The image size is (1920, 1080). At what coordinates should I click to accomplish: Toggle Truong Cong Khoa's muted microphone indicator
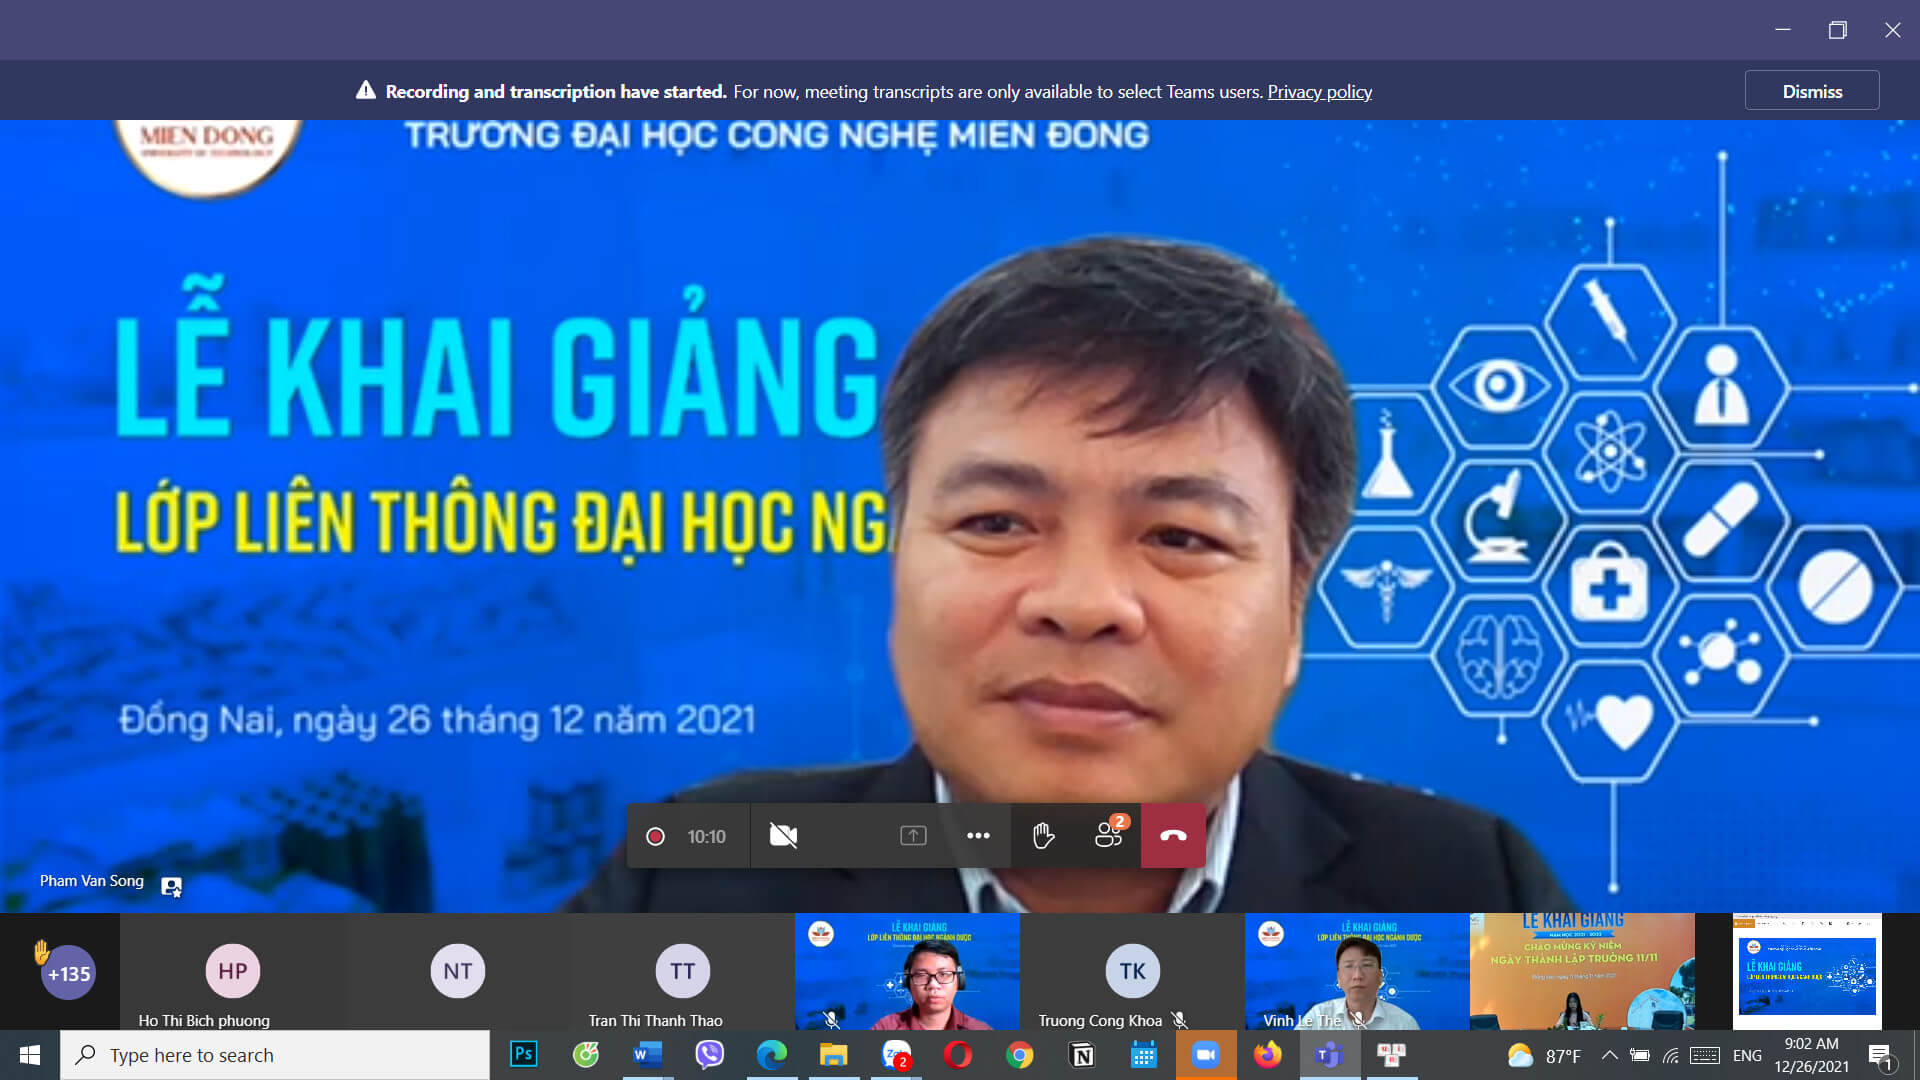click(x=1180, y=1022)
